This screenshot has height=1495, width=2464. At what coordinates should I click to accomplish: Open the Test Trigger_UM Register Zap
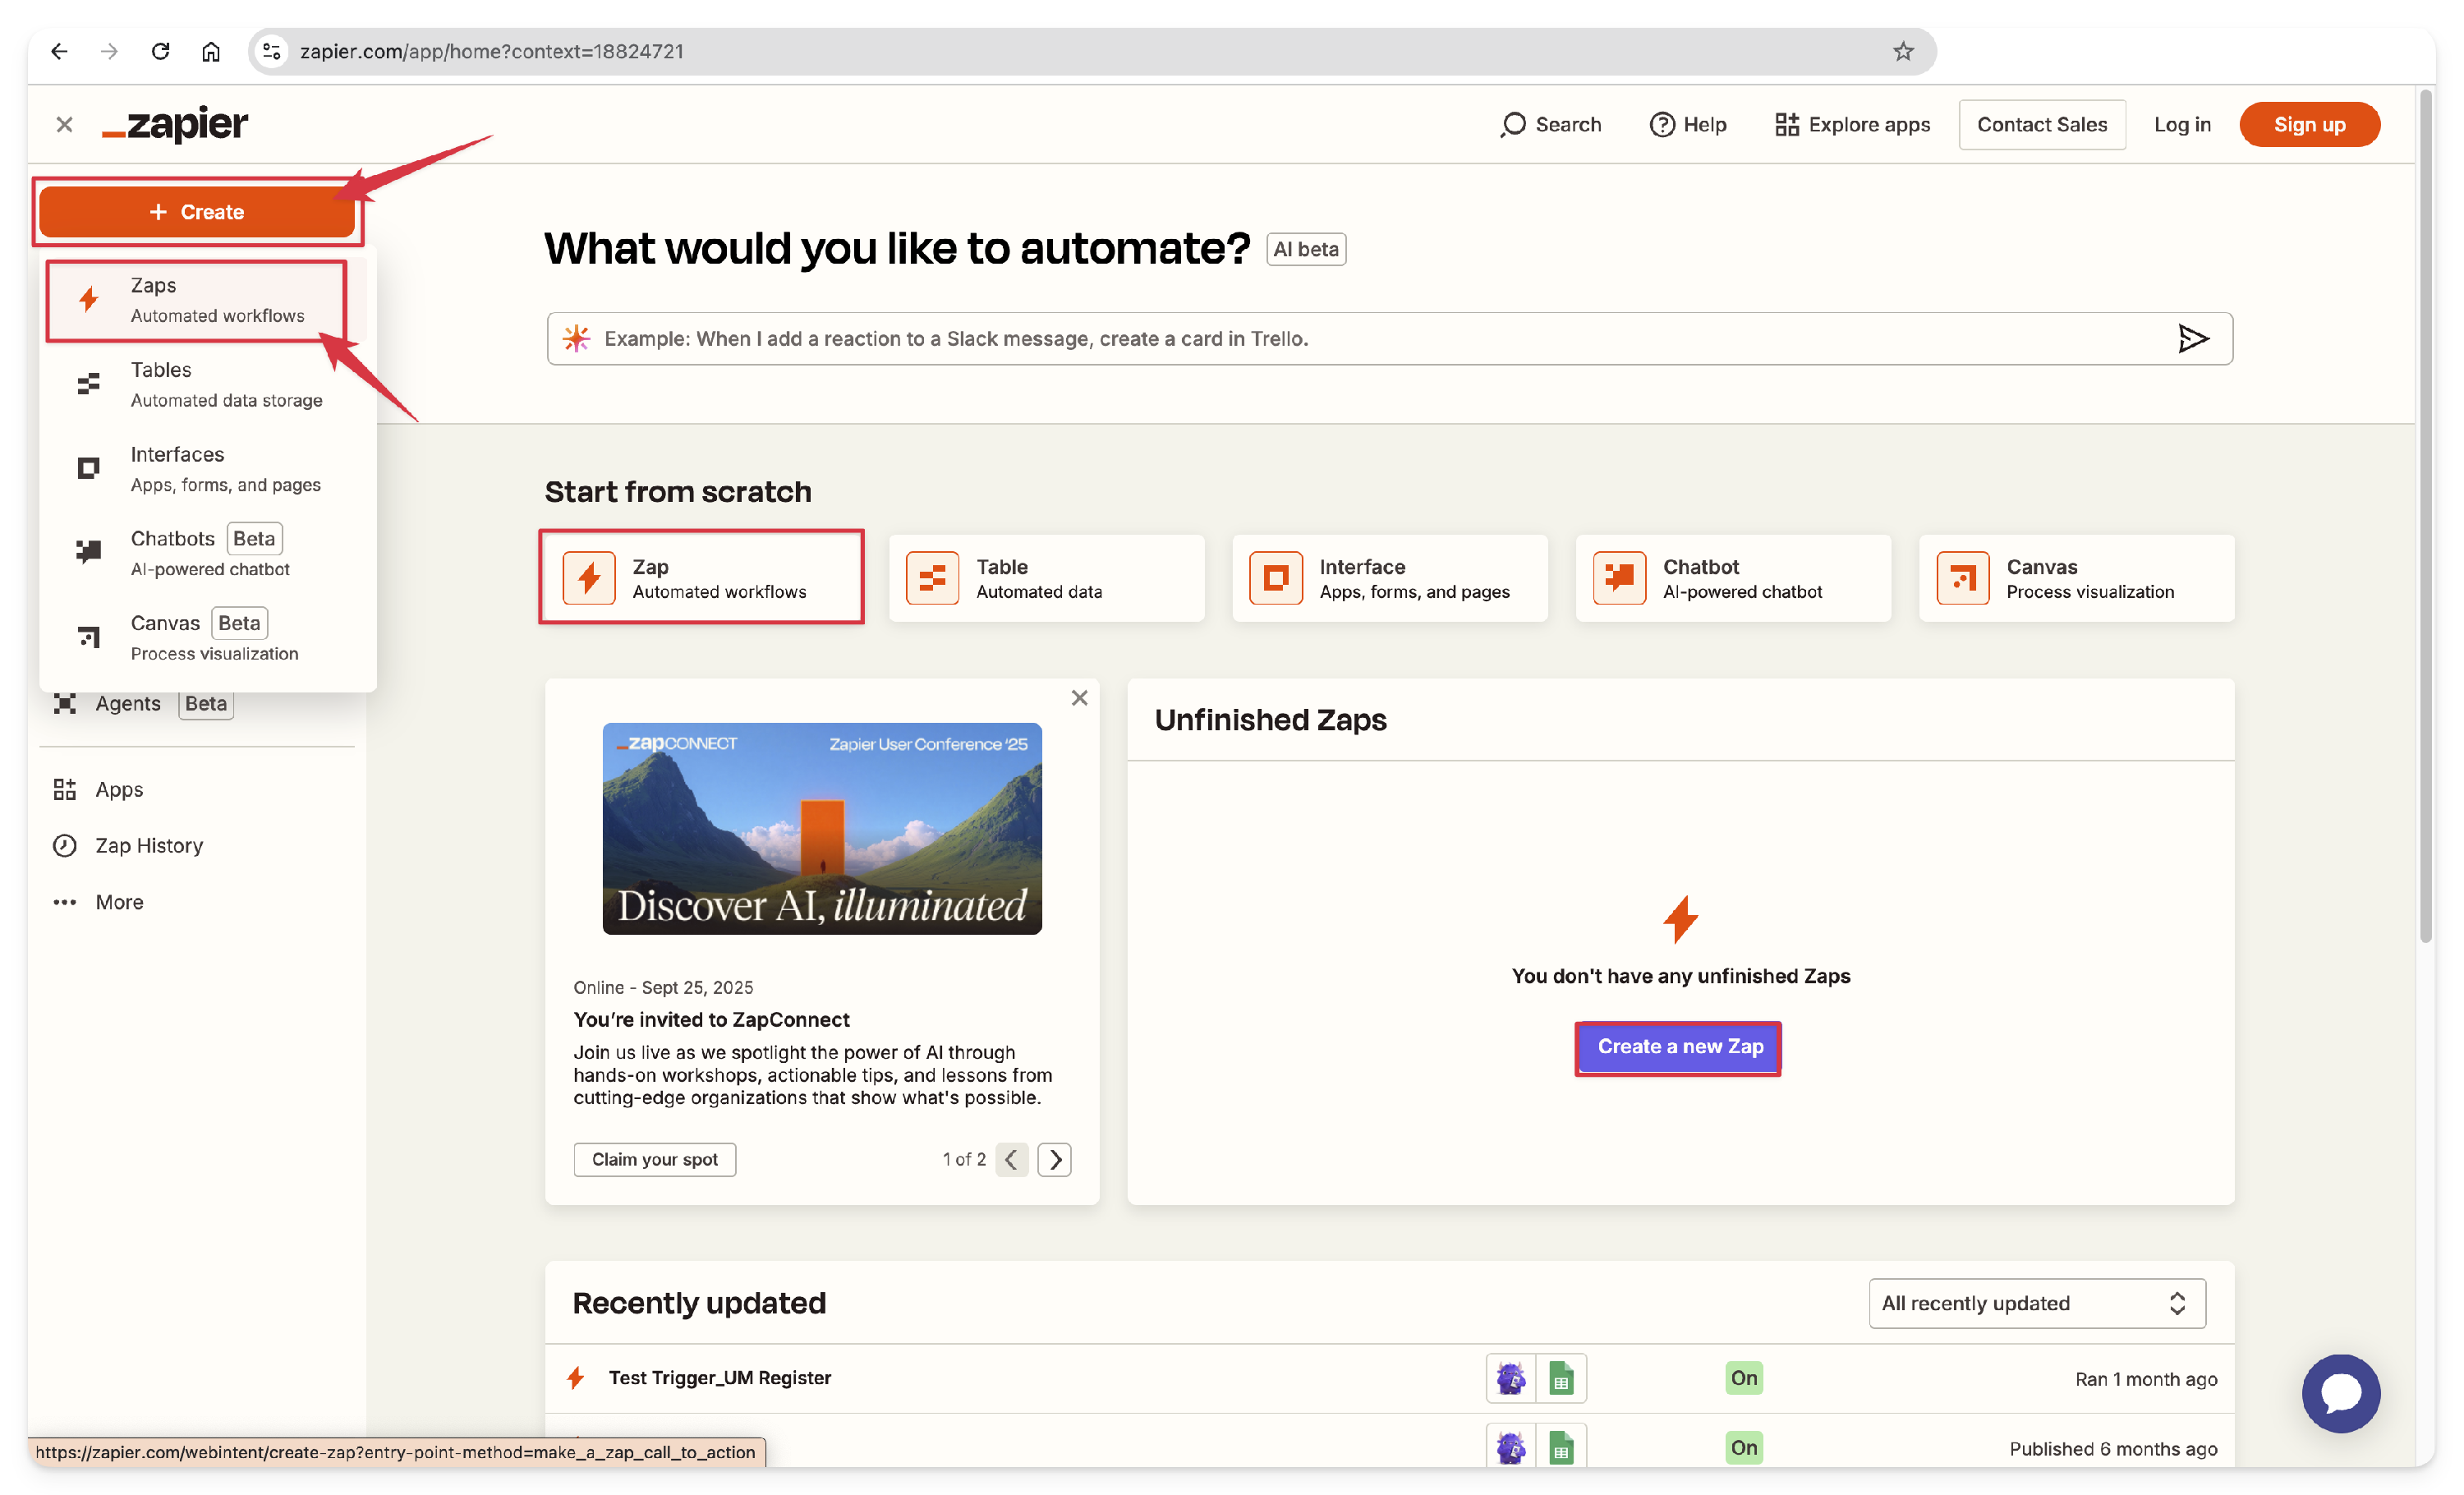(x=719, y=1377)
